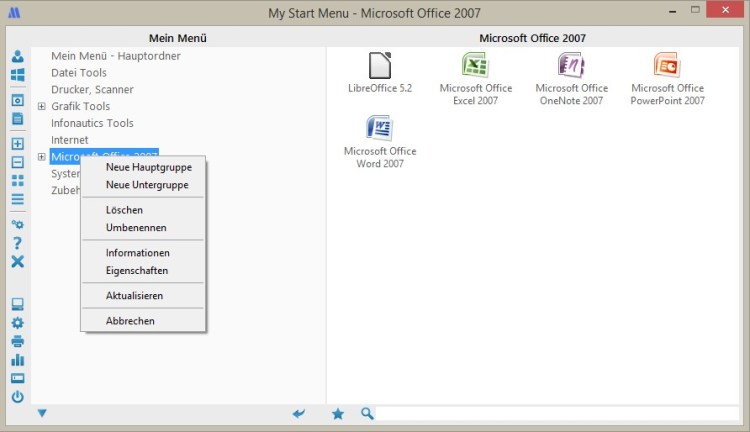This screenshot has width=750, height=432.
Task: Switch to grid tiles view icon
Action: click(18, 180)
